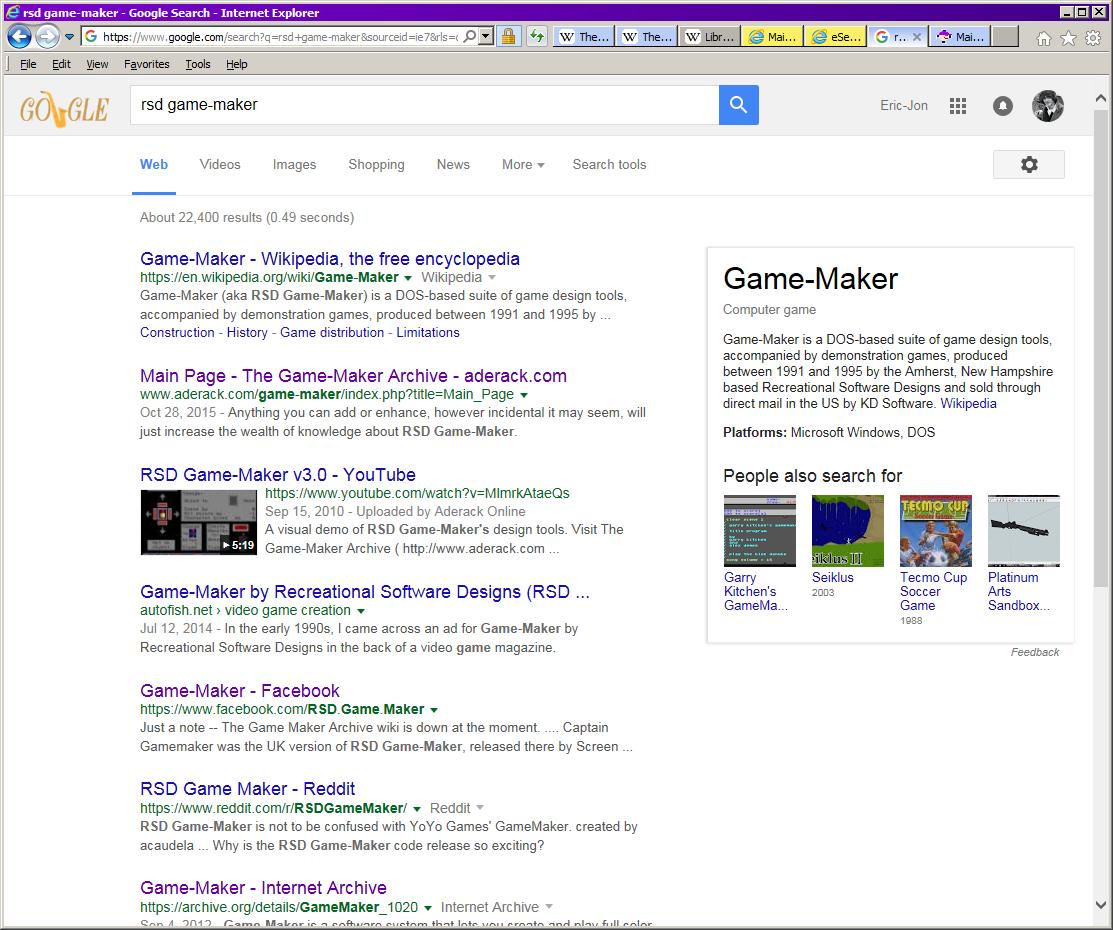
Task: Select the Shopping search tab
Action: coord(376,165)
